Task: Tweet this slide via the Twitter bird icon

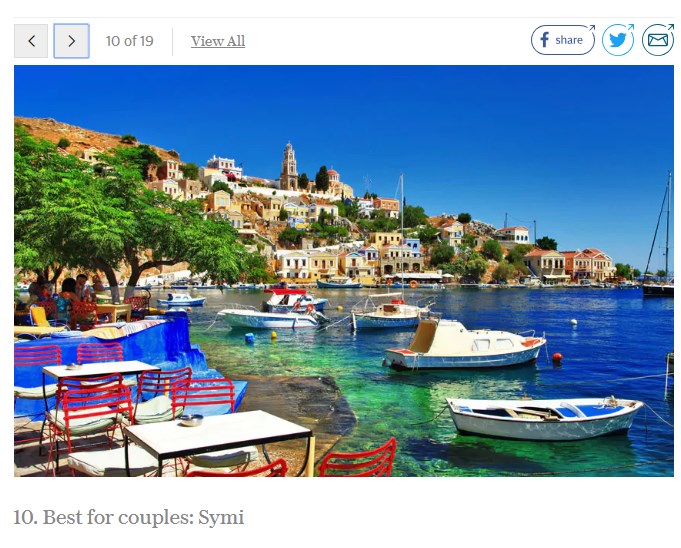Action: click(618, 40)
